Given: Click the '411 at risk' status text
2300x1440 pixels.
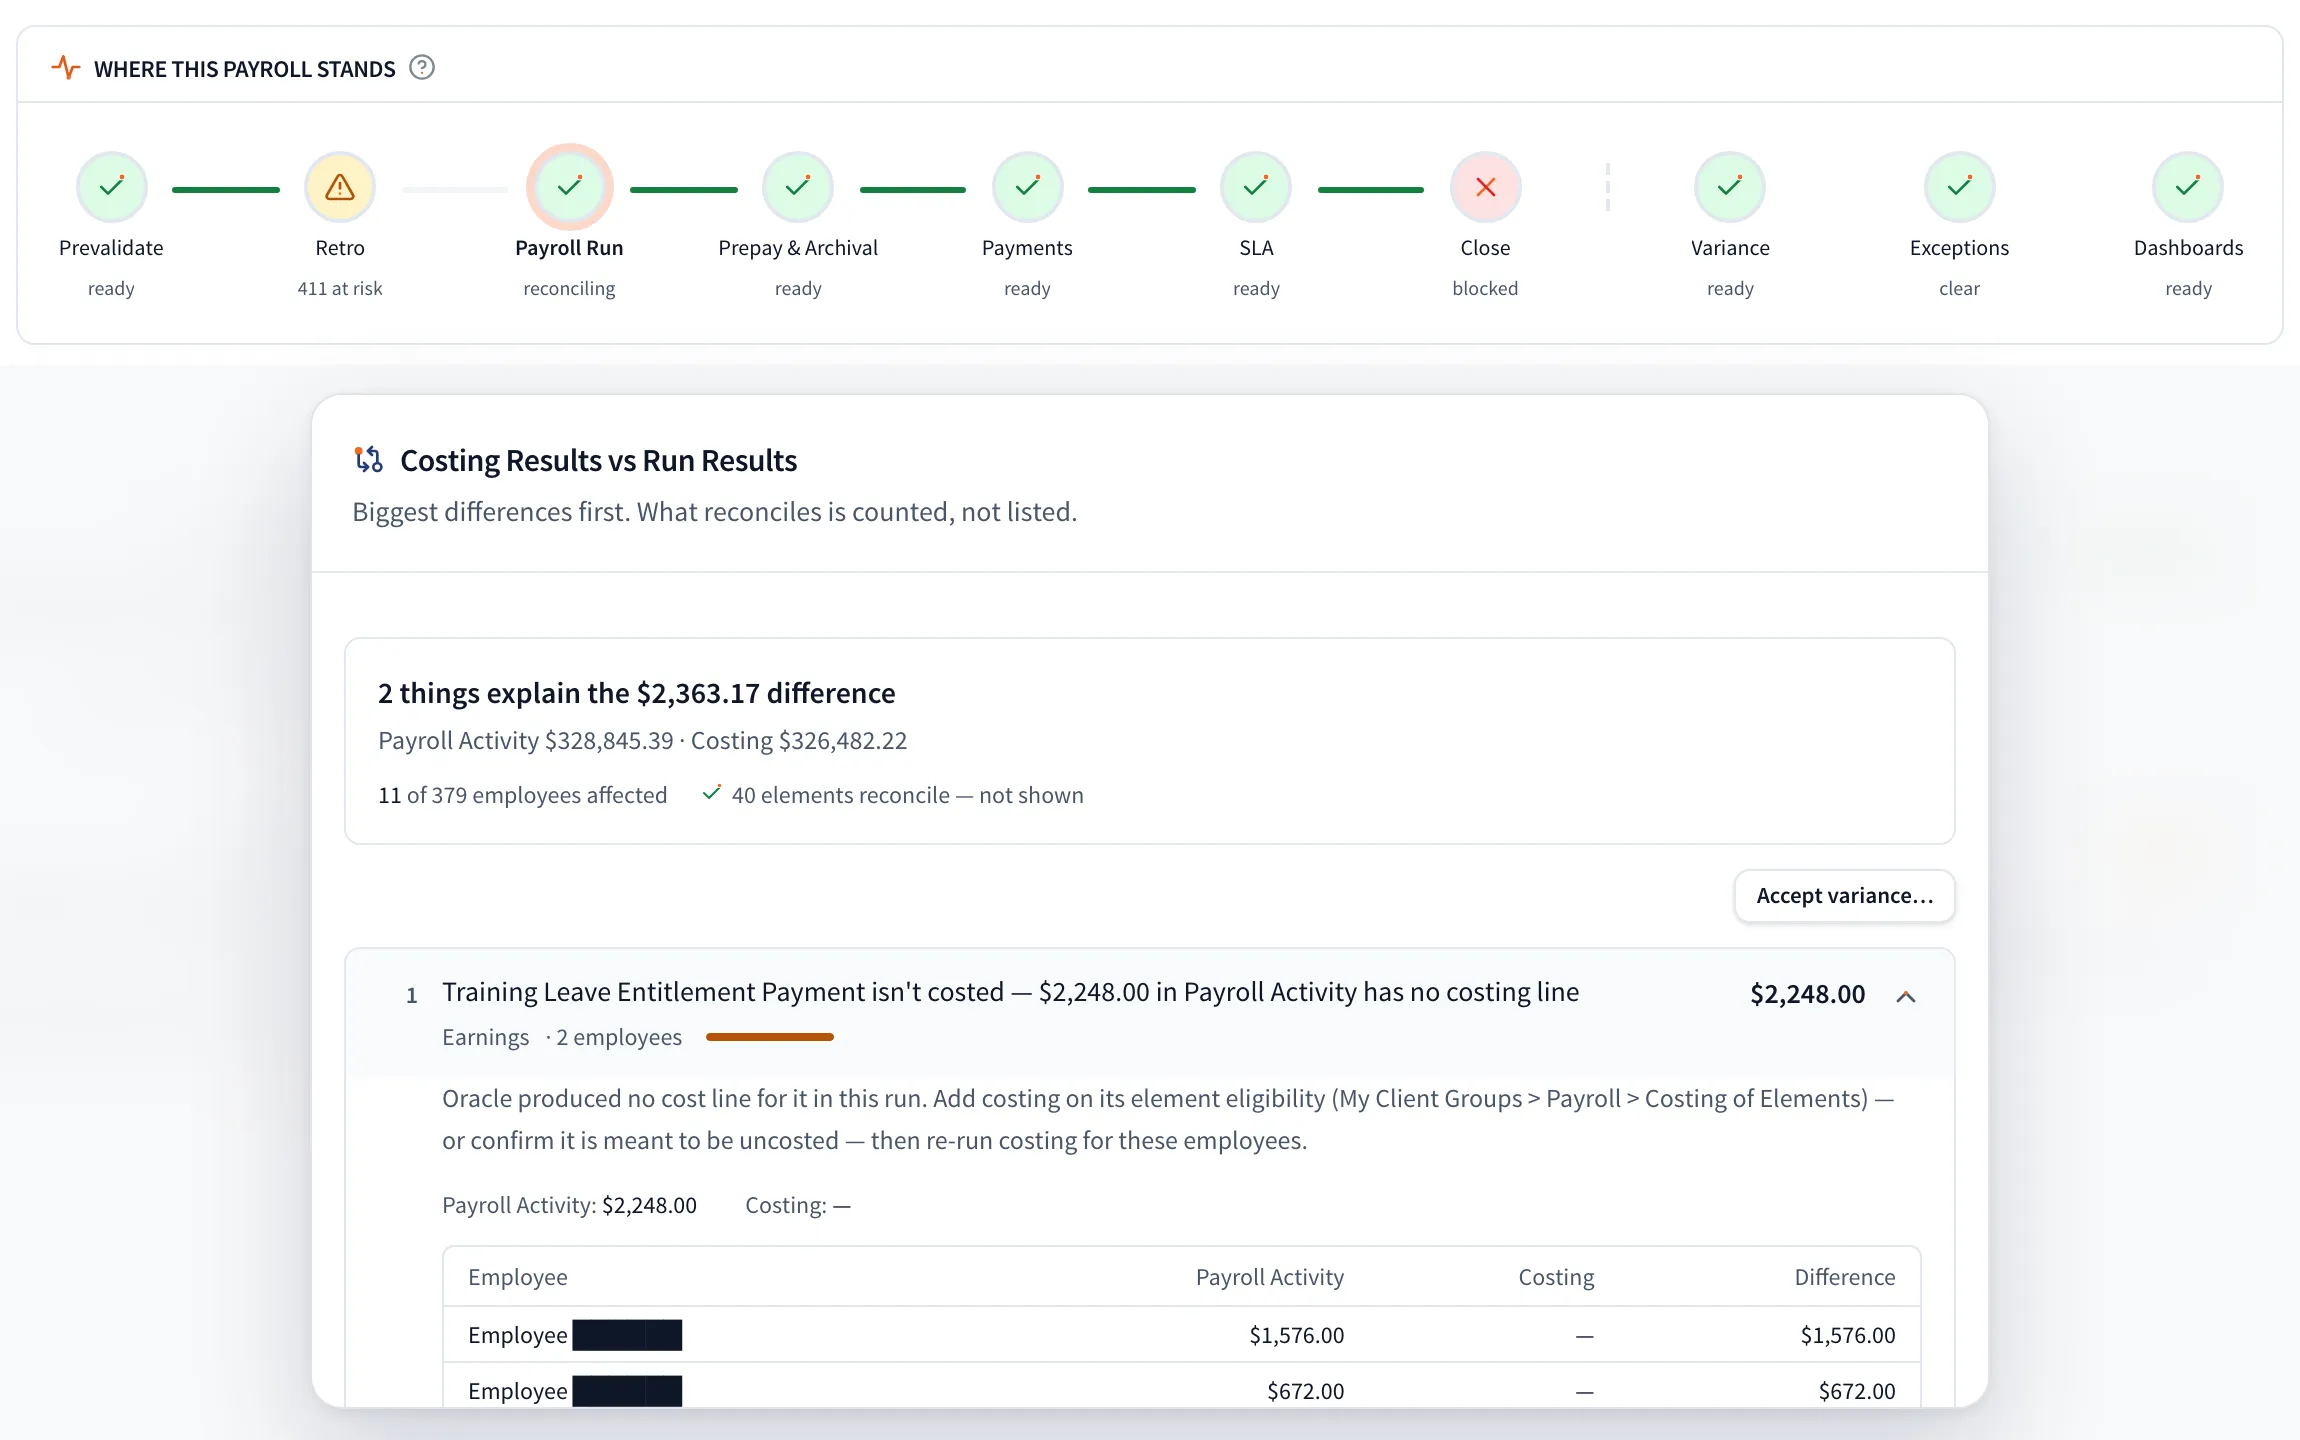Looking at the screenshot, I should click(340, 288).
